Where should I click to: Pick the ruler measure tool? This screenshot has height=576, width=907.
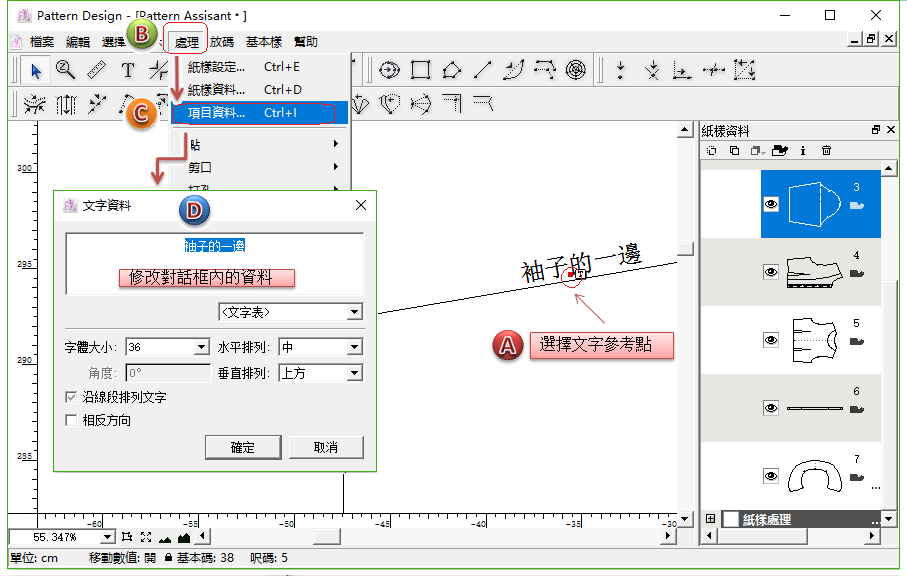(96, 70)
